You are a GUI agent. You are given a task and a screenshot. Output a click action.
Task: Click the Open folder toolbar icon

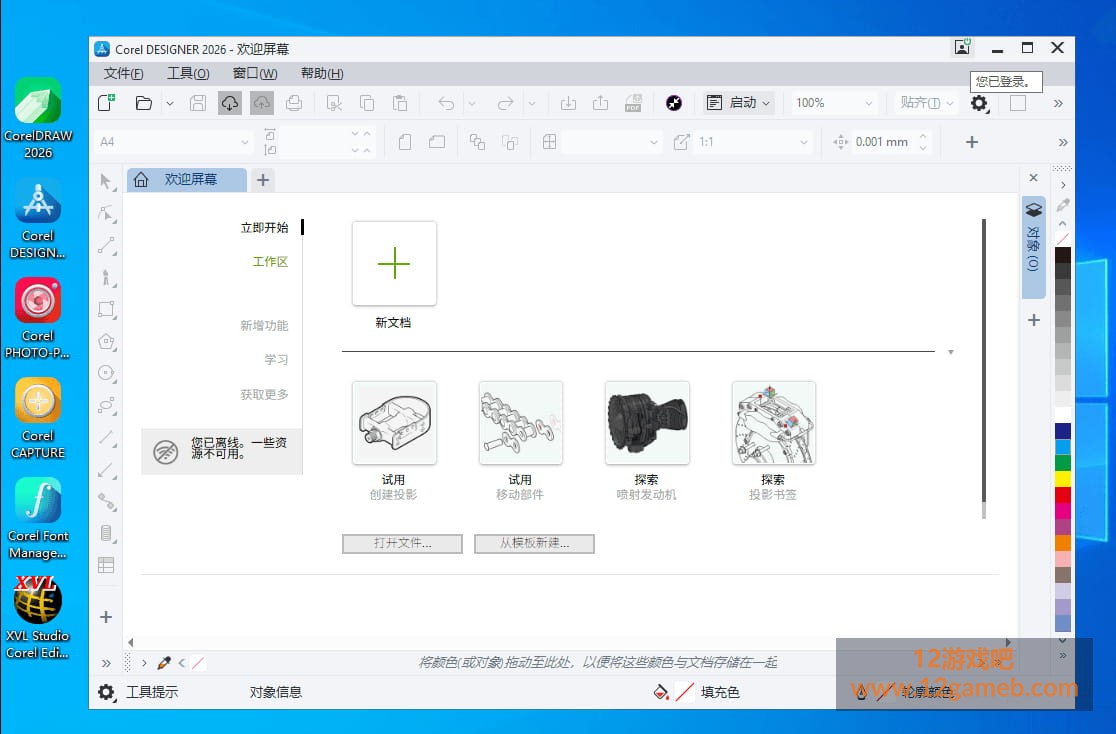144,103
